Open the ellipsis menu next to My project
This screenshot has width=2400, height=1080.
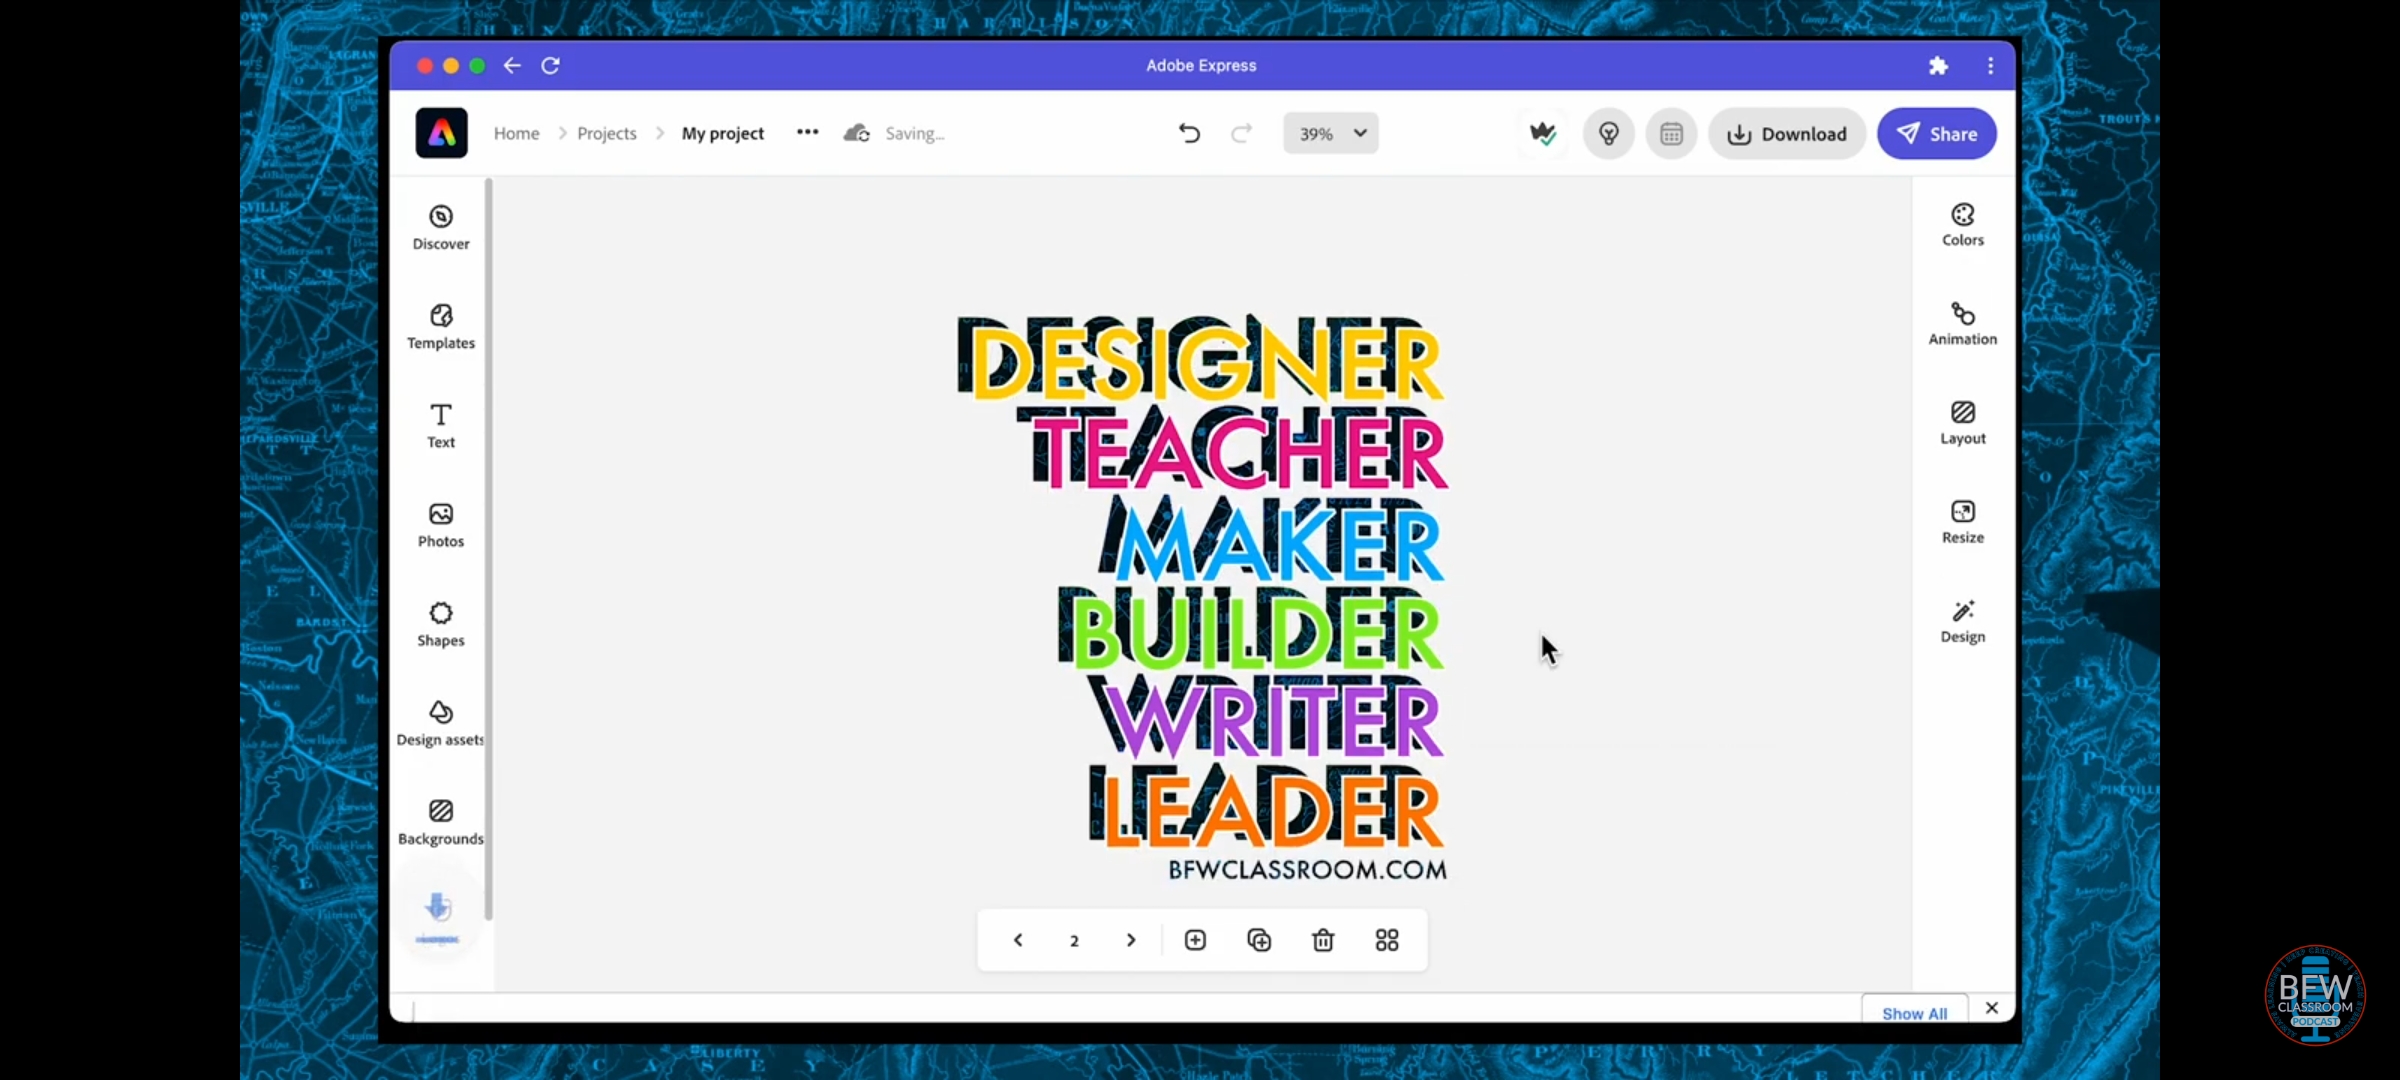click(x=807, y=133)
